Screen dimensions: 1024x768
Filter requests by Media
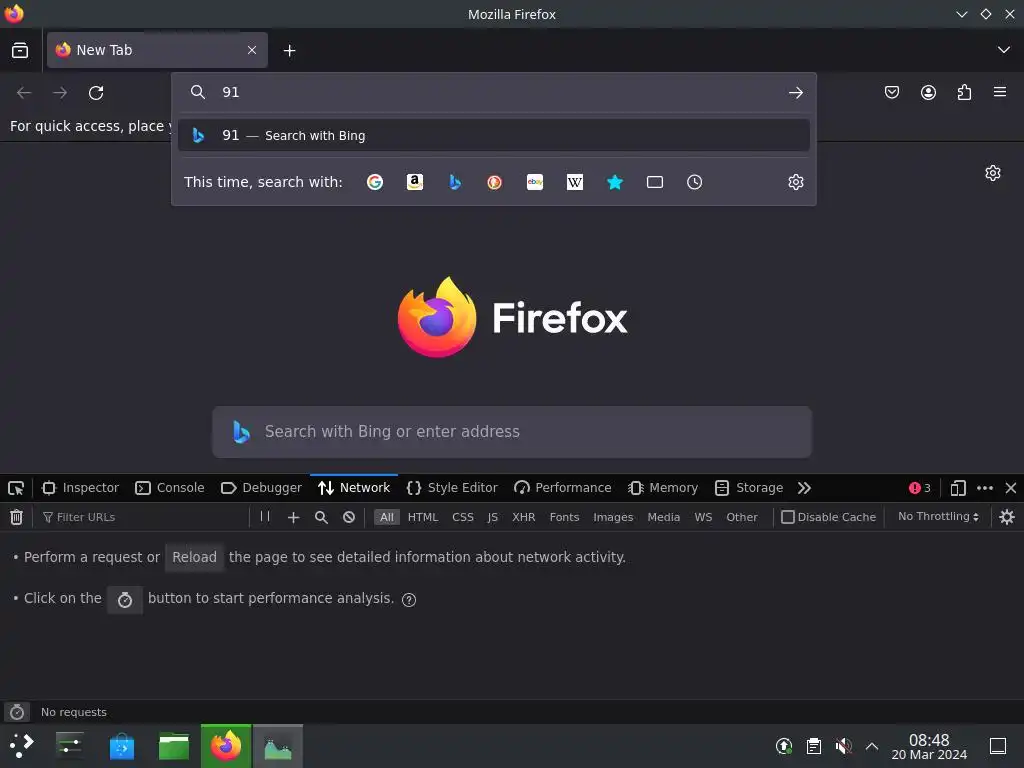coord(664,517)
